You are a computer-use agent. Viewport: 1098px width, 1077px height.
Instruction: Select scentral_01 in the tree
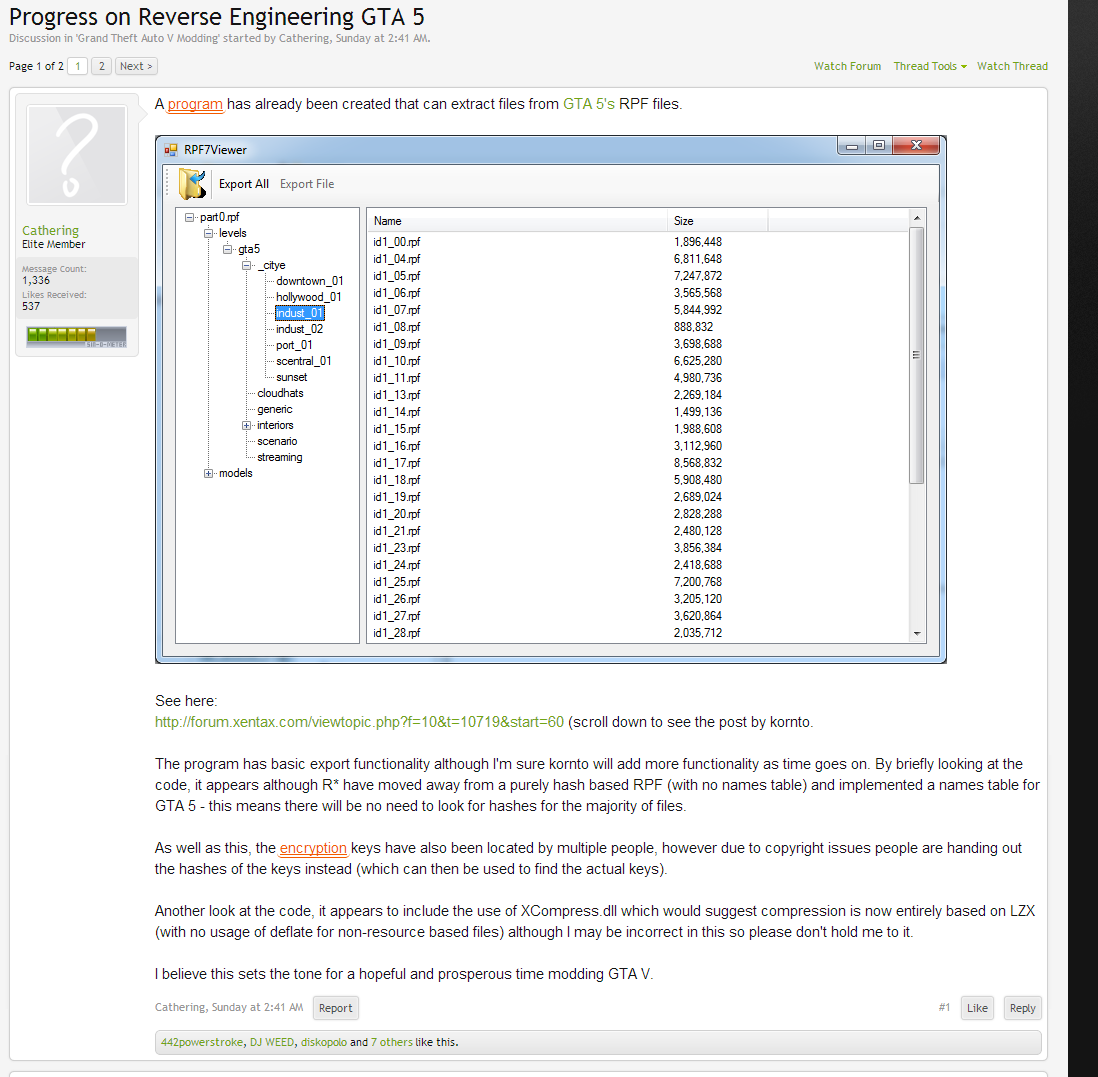[x=304, y=361]
